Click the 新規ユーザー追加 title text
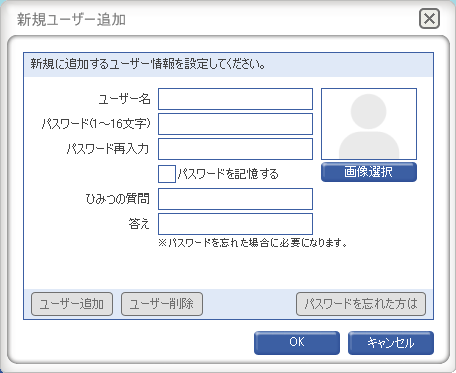The width and height of the screenshot is (456, 373). (71, 20)
